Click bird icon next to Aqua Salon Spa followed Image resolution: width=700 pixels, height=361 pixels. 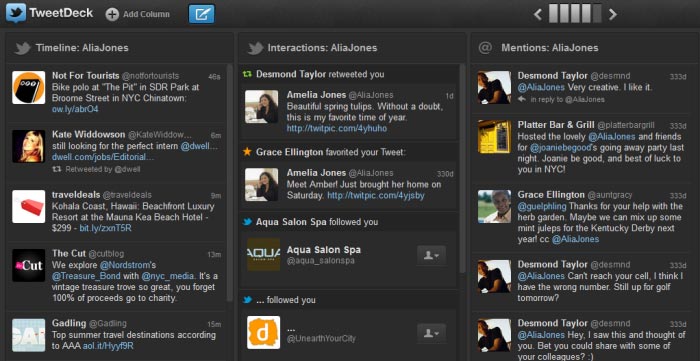tap(247, 222)
